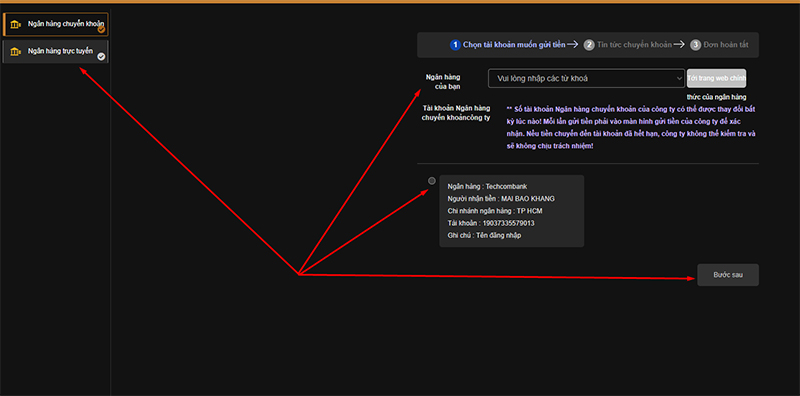Click the bank icon beside Ngân hàng trực tuyến
The image size is (800, 396).
point(16,52)
